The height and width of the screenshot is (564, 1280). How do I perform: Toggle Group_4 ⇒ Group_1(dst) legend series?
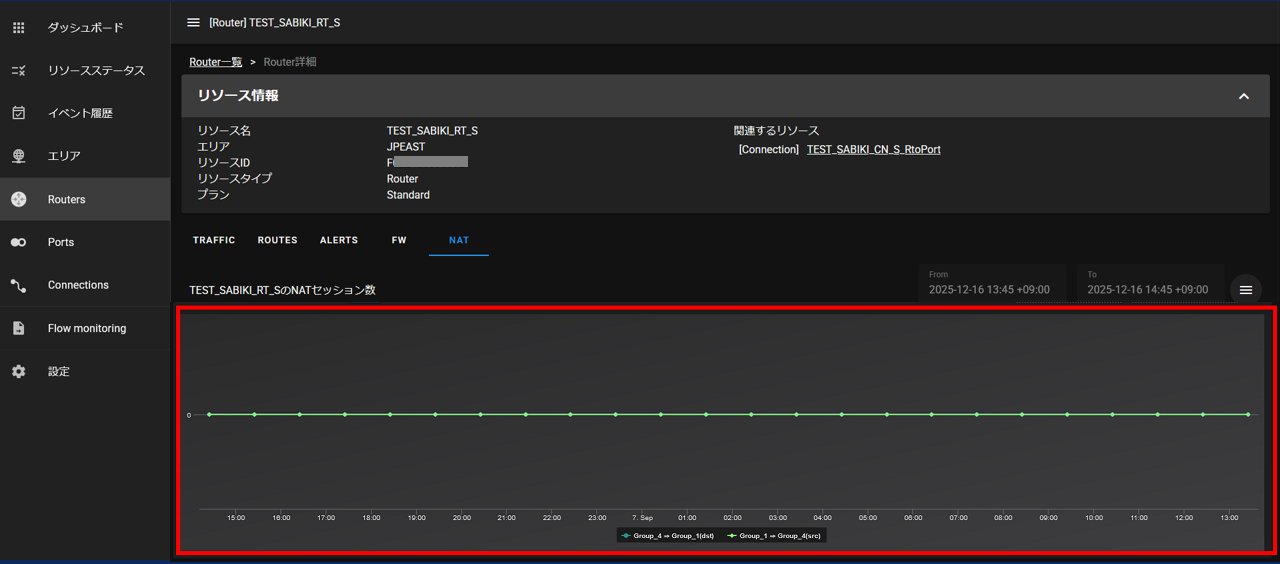667,536
